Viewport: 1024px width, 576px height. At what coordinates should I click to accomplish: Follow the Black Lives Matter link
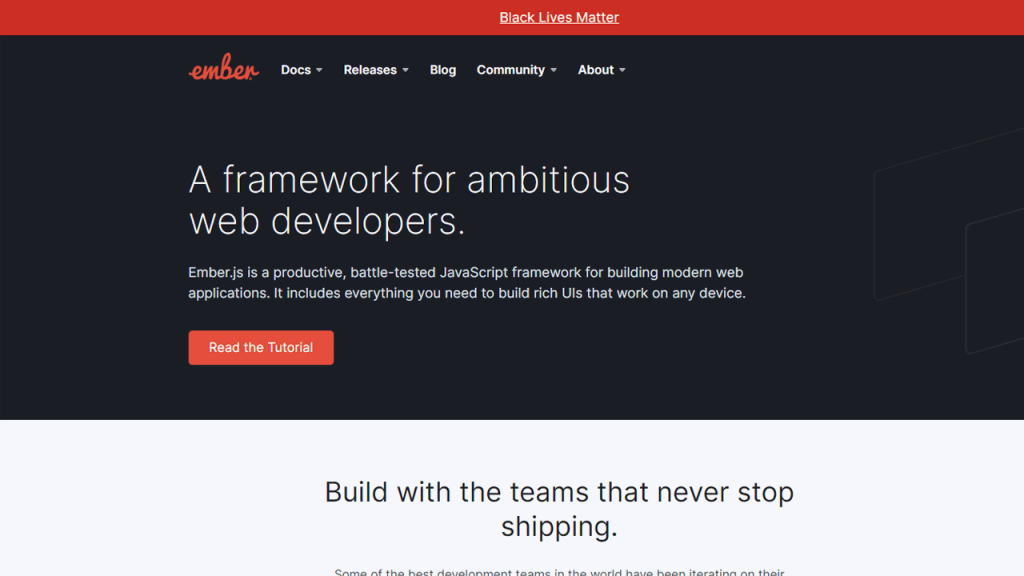coord(559,17)
